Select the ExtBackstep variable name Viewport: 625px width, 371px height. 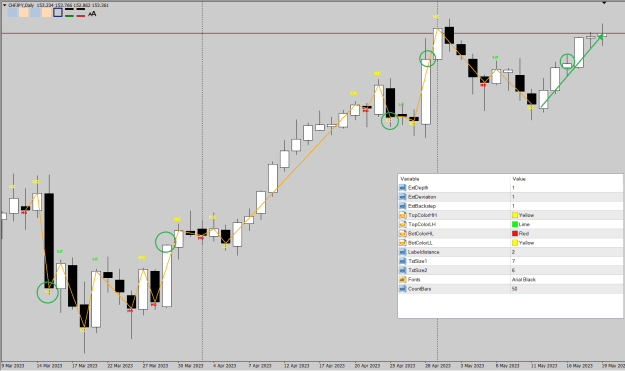(422, 206)
